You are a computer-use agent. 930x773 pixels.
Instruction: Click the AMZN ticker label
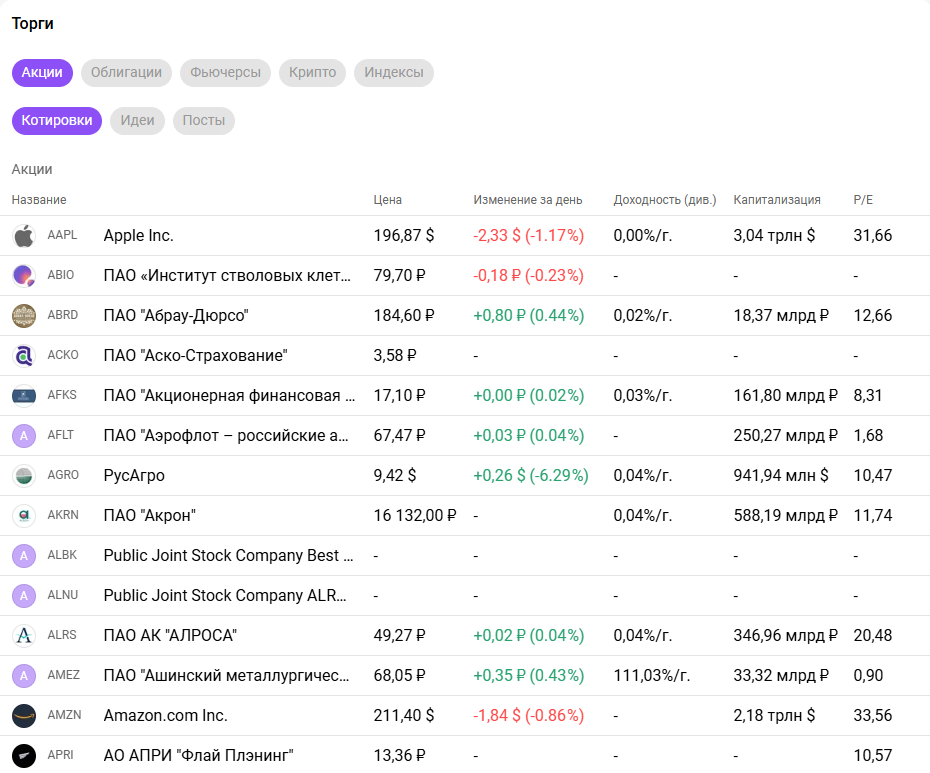(x=64, y=715)
